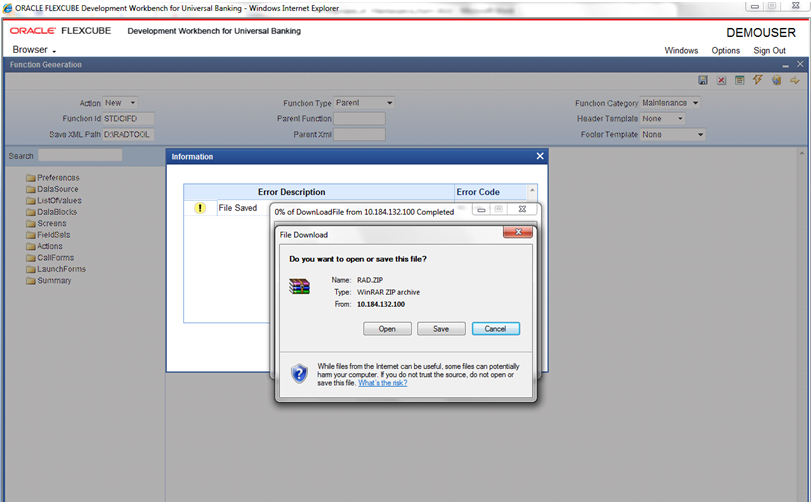Select FieldSets in the tree
The height and width of the screenshot is (502, 811).
tap(48, 234)
